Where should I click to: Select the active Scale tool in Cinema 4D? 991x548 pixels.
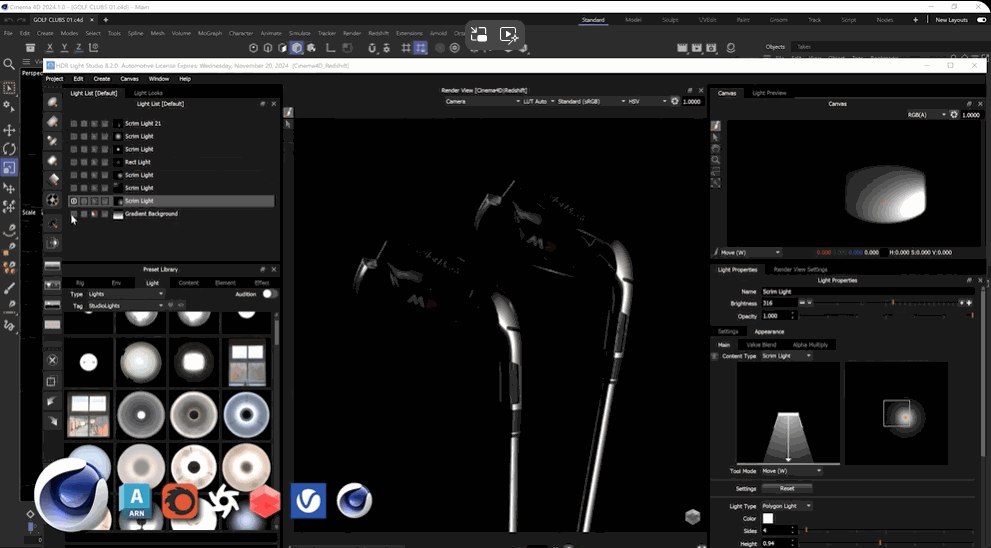9,168
